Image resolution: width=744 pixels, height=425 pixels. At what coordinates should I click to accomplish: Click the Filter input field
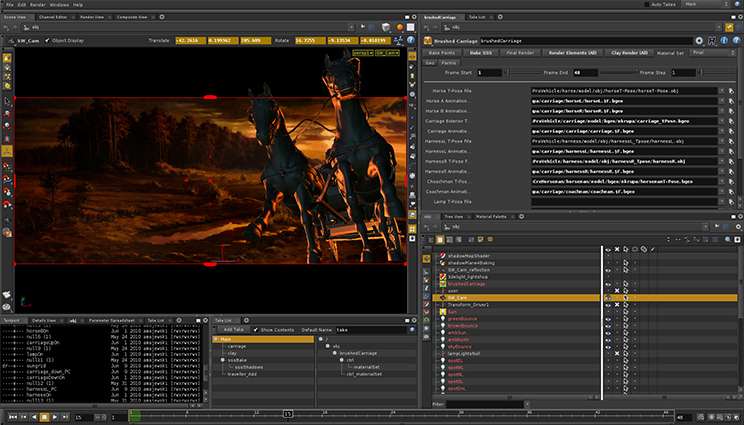(x=484, y=404)
